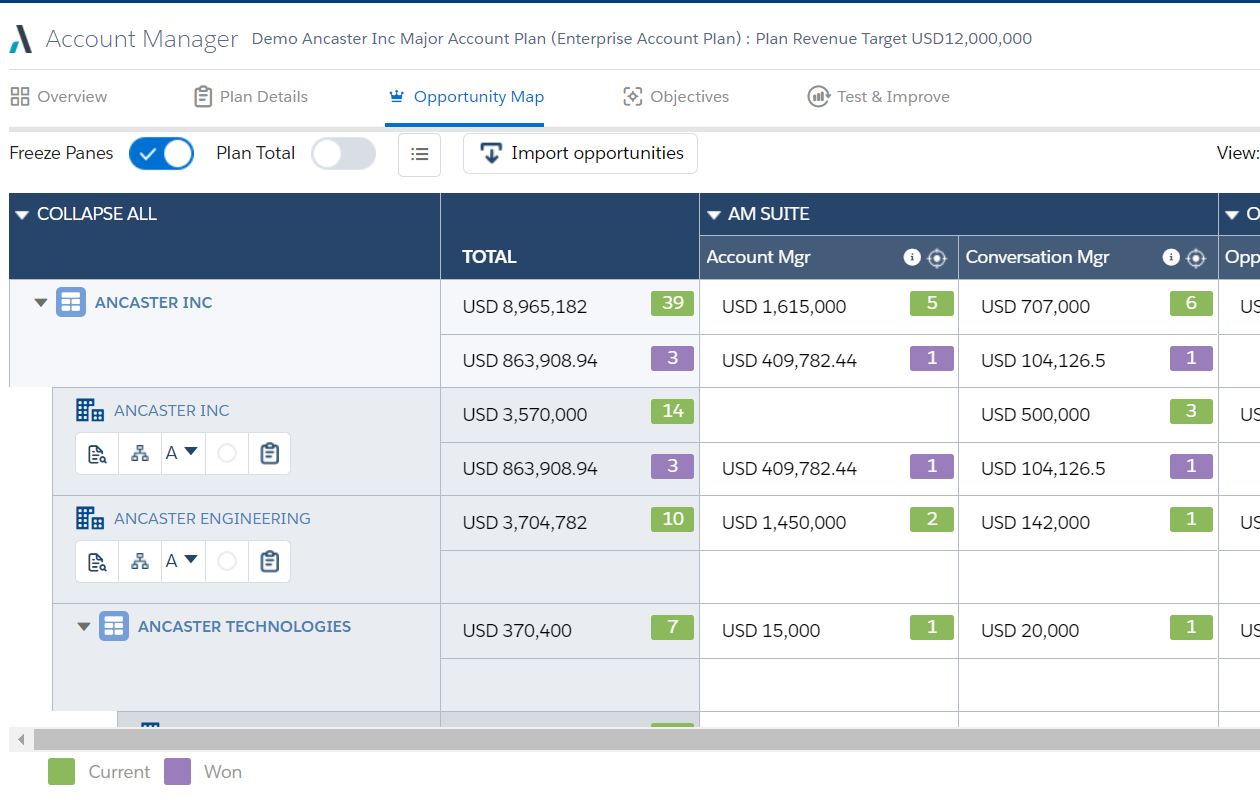Click the green 39 badge in TOTAL column
This screenshot has width=1260, height=801.
point(673,303)
